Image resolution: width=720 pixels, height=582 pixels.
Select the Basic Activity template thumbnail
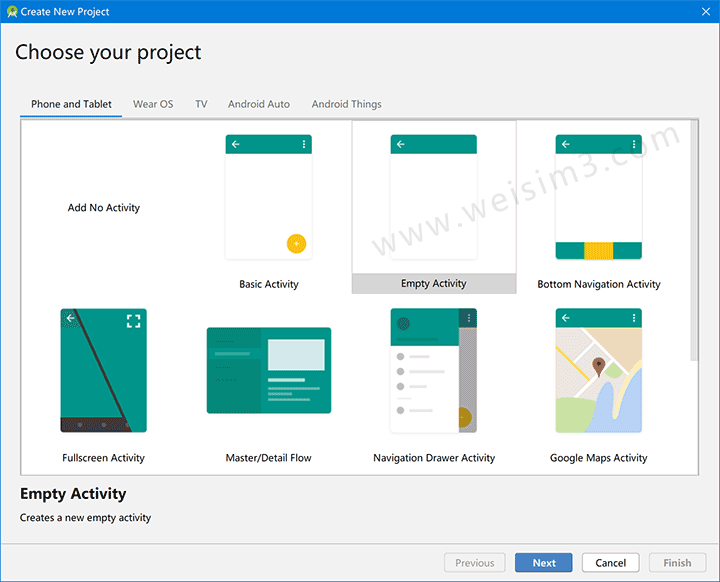[x=269, y=197]
